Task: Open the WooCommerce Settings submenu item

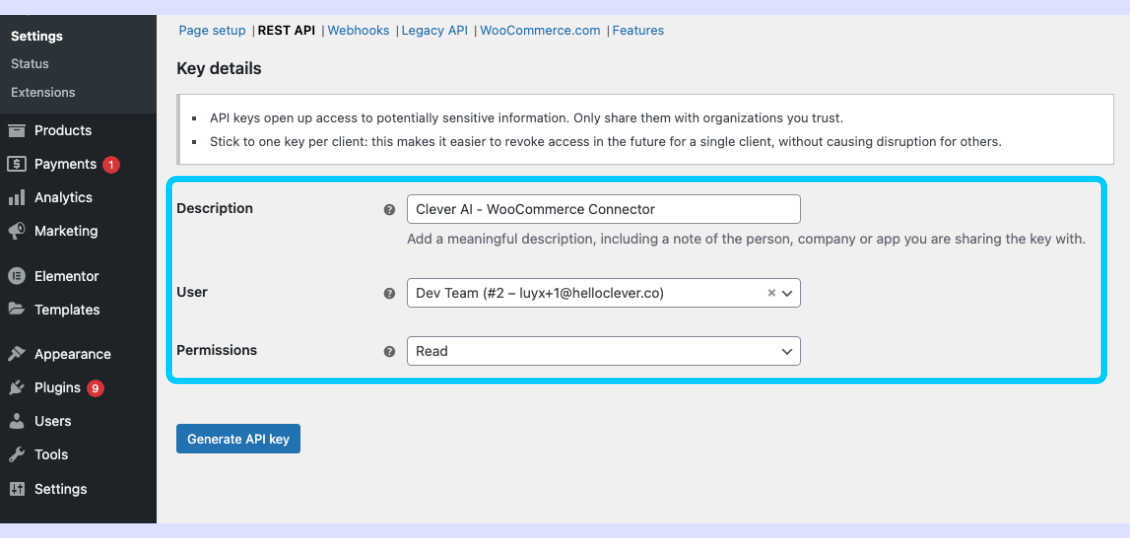Action: (37, 36)
